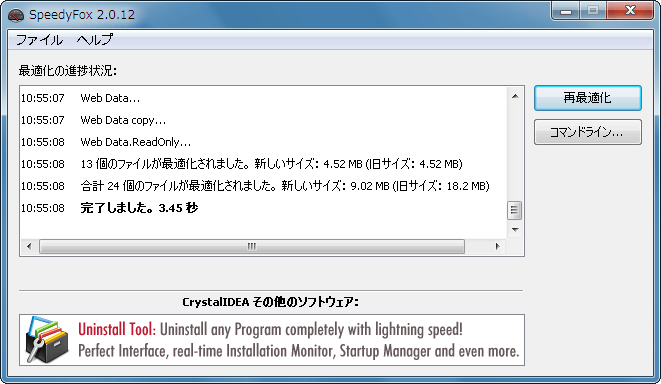The image size is (661, 384).
Task: Select the 'Web Data copy...' log row
Action: (x=263, y=120)
